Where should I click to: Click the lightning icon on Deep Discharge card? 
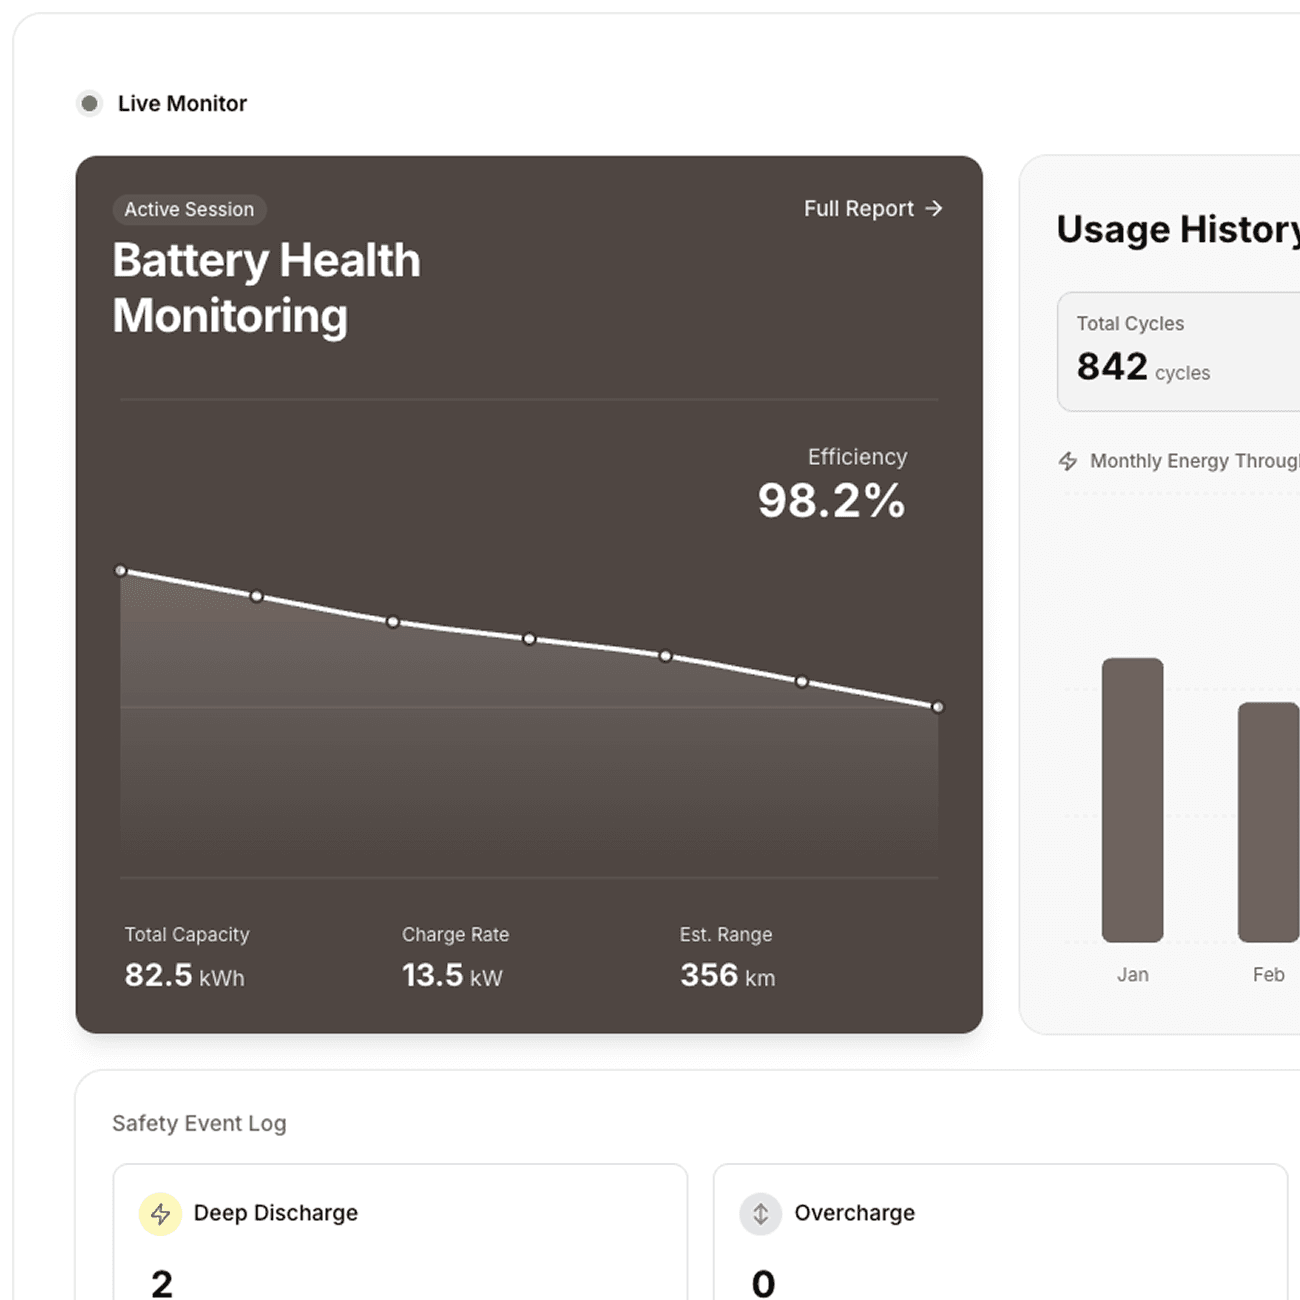point(160,1213)
